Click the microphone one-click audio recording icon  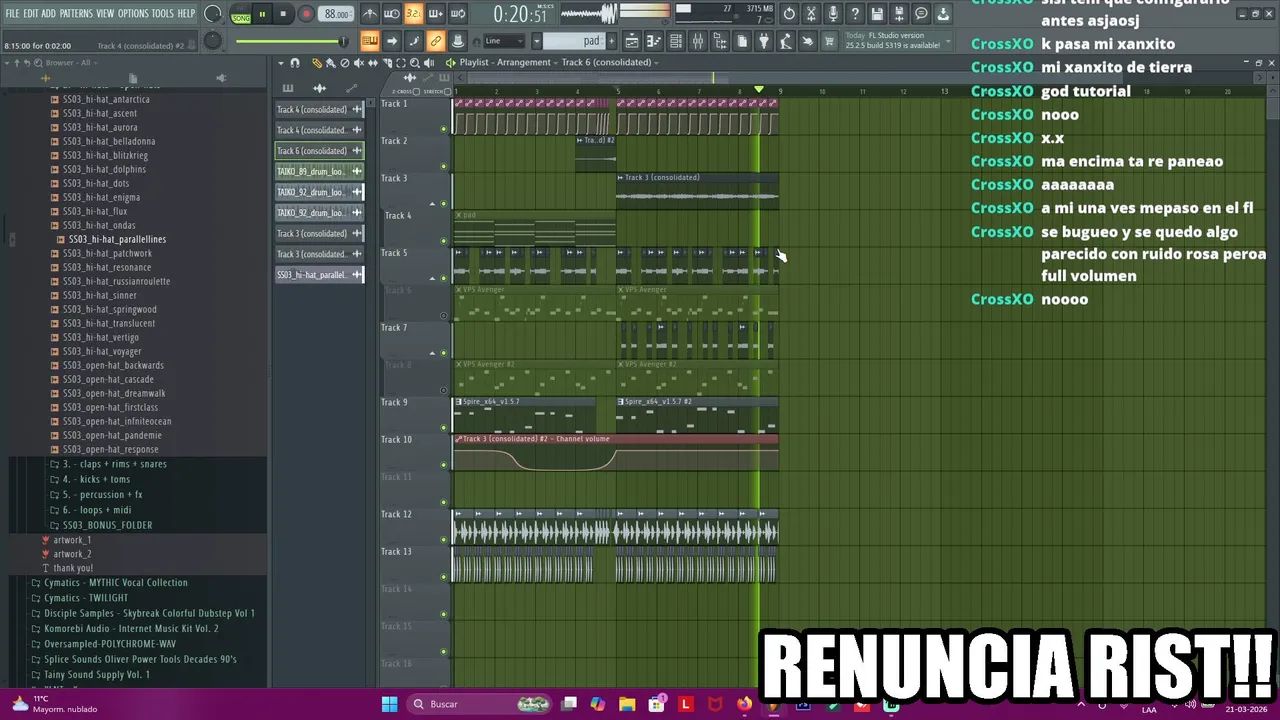(x=833, y=14)
